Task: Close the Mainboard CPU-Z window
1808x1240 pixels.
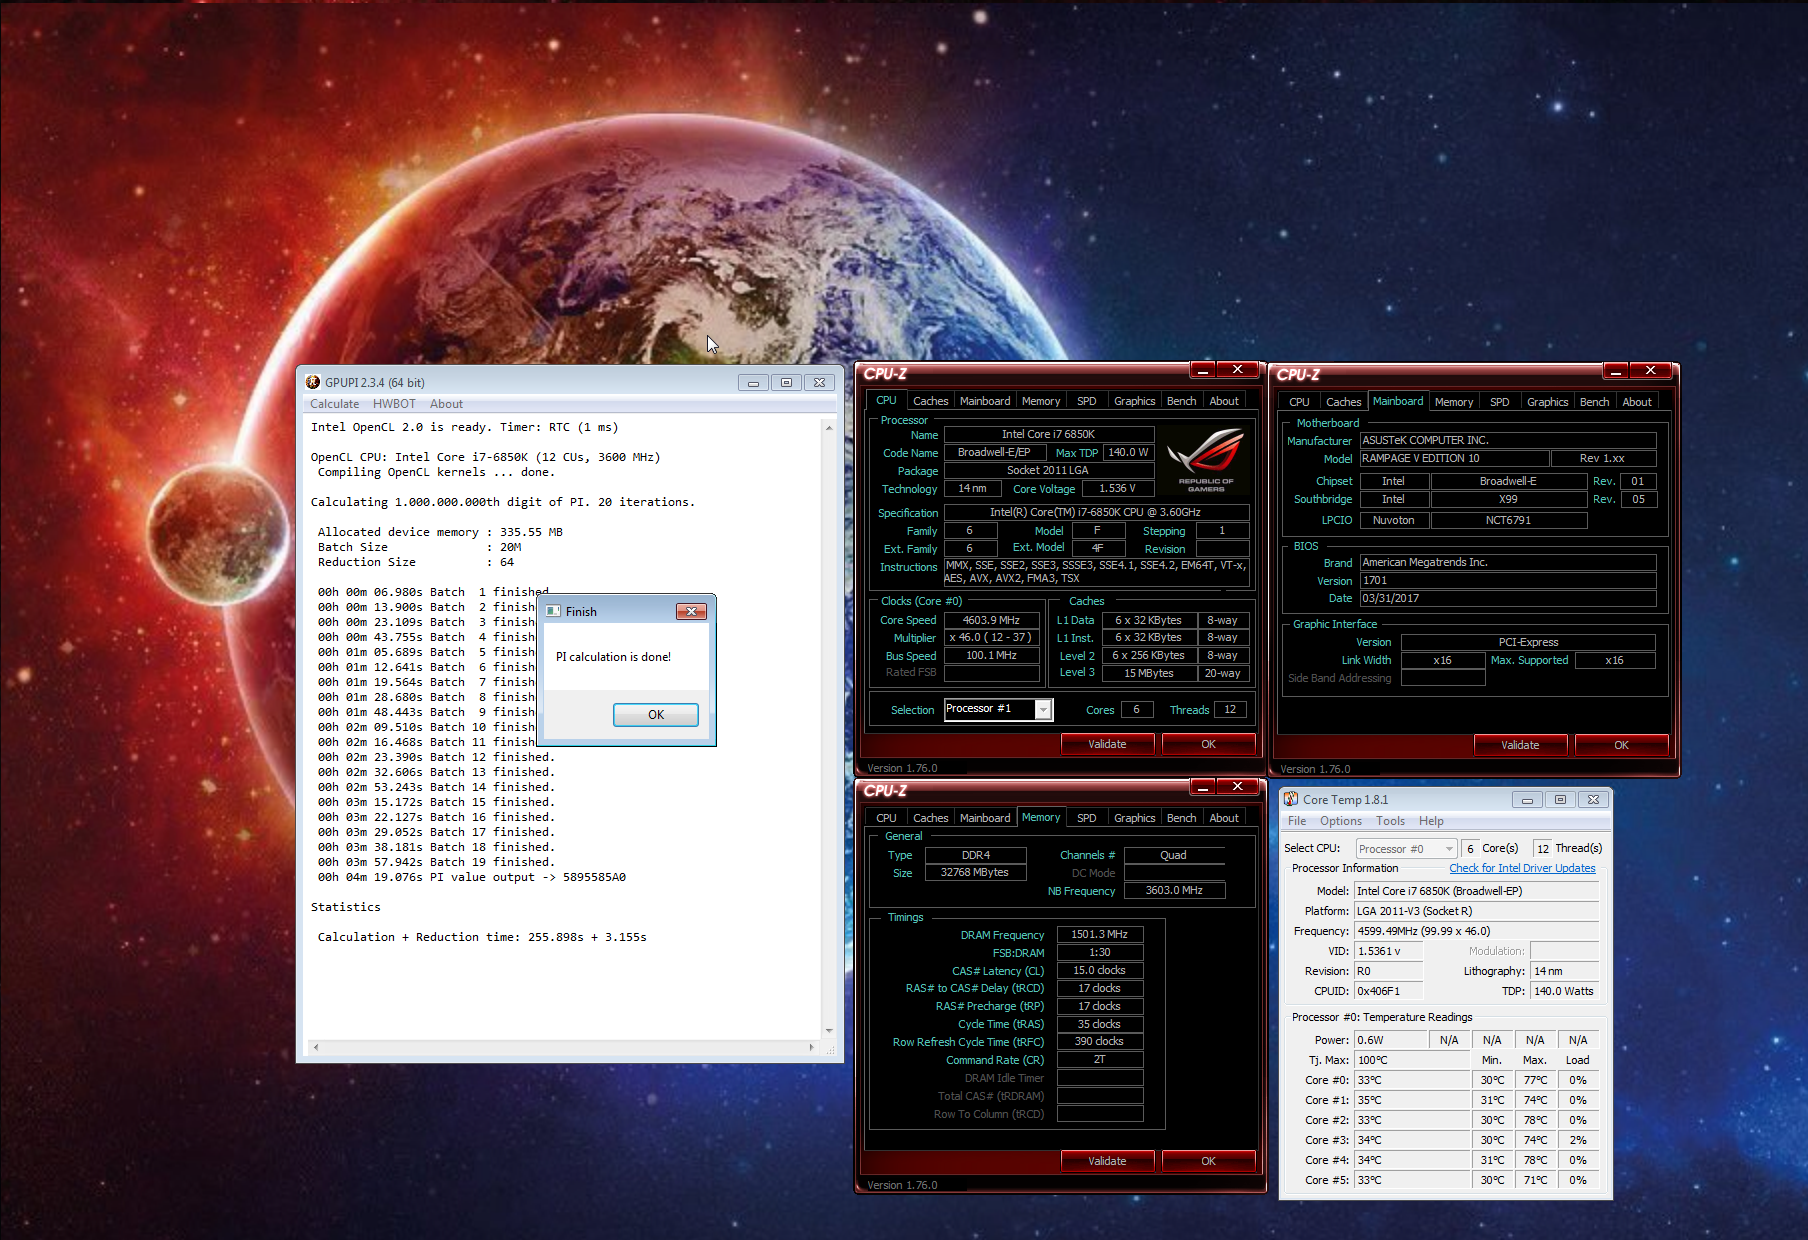Action: click(x=1651, y=371)
